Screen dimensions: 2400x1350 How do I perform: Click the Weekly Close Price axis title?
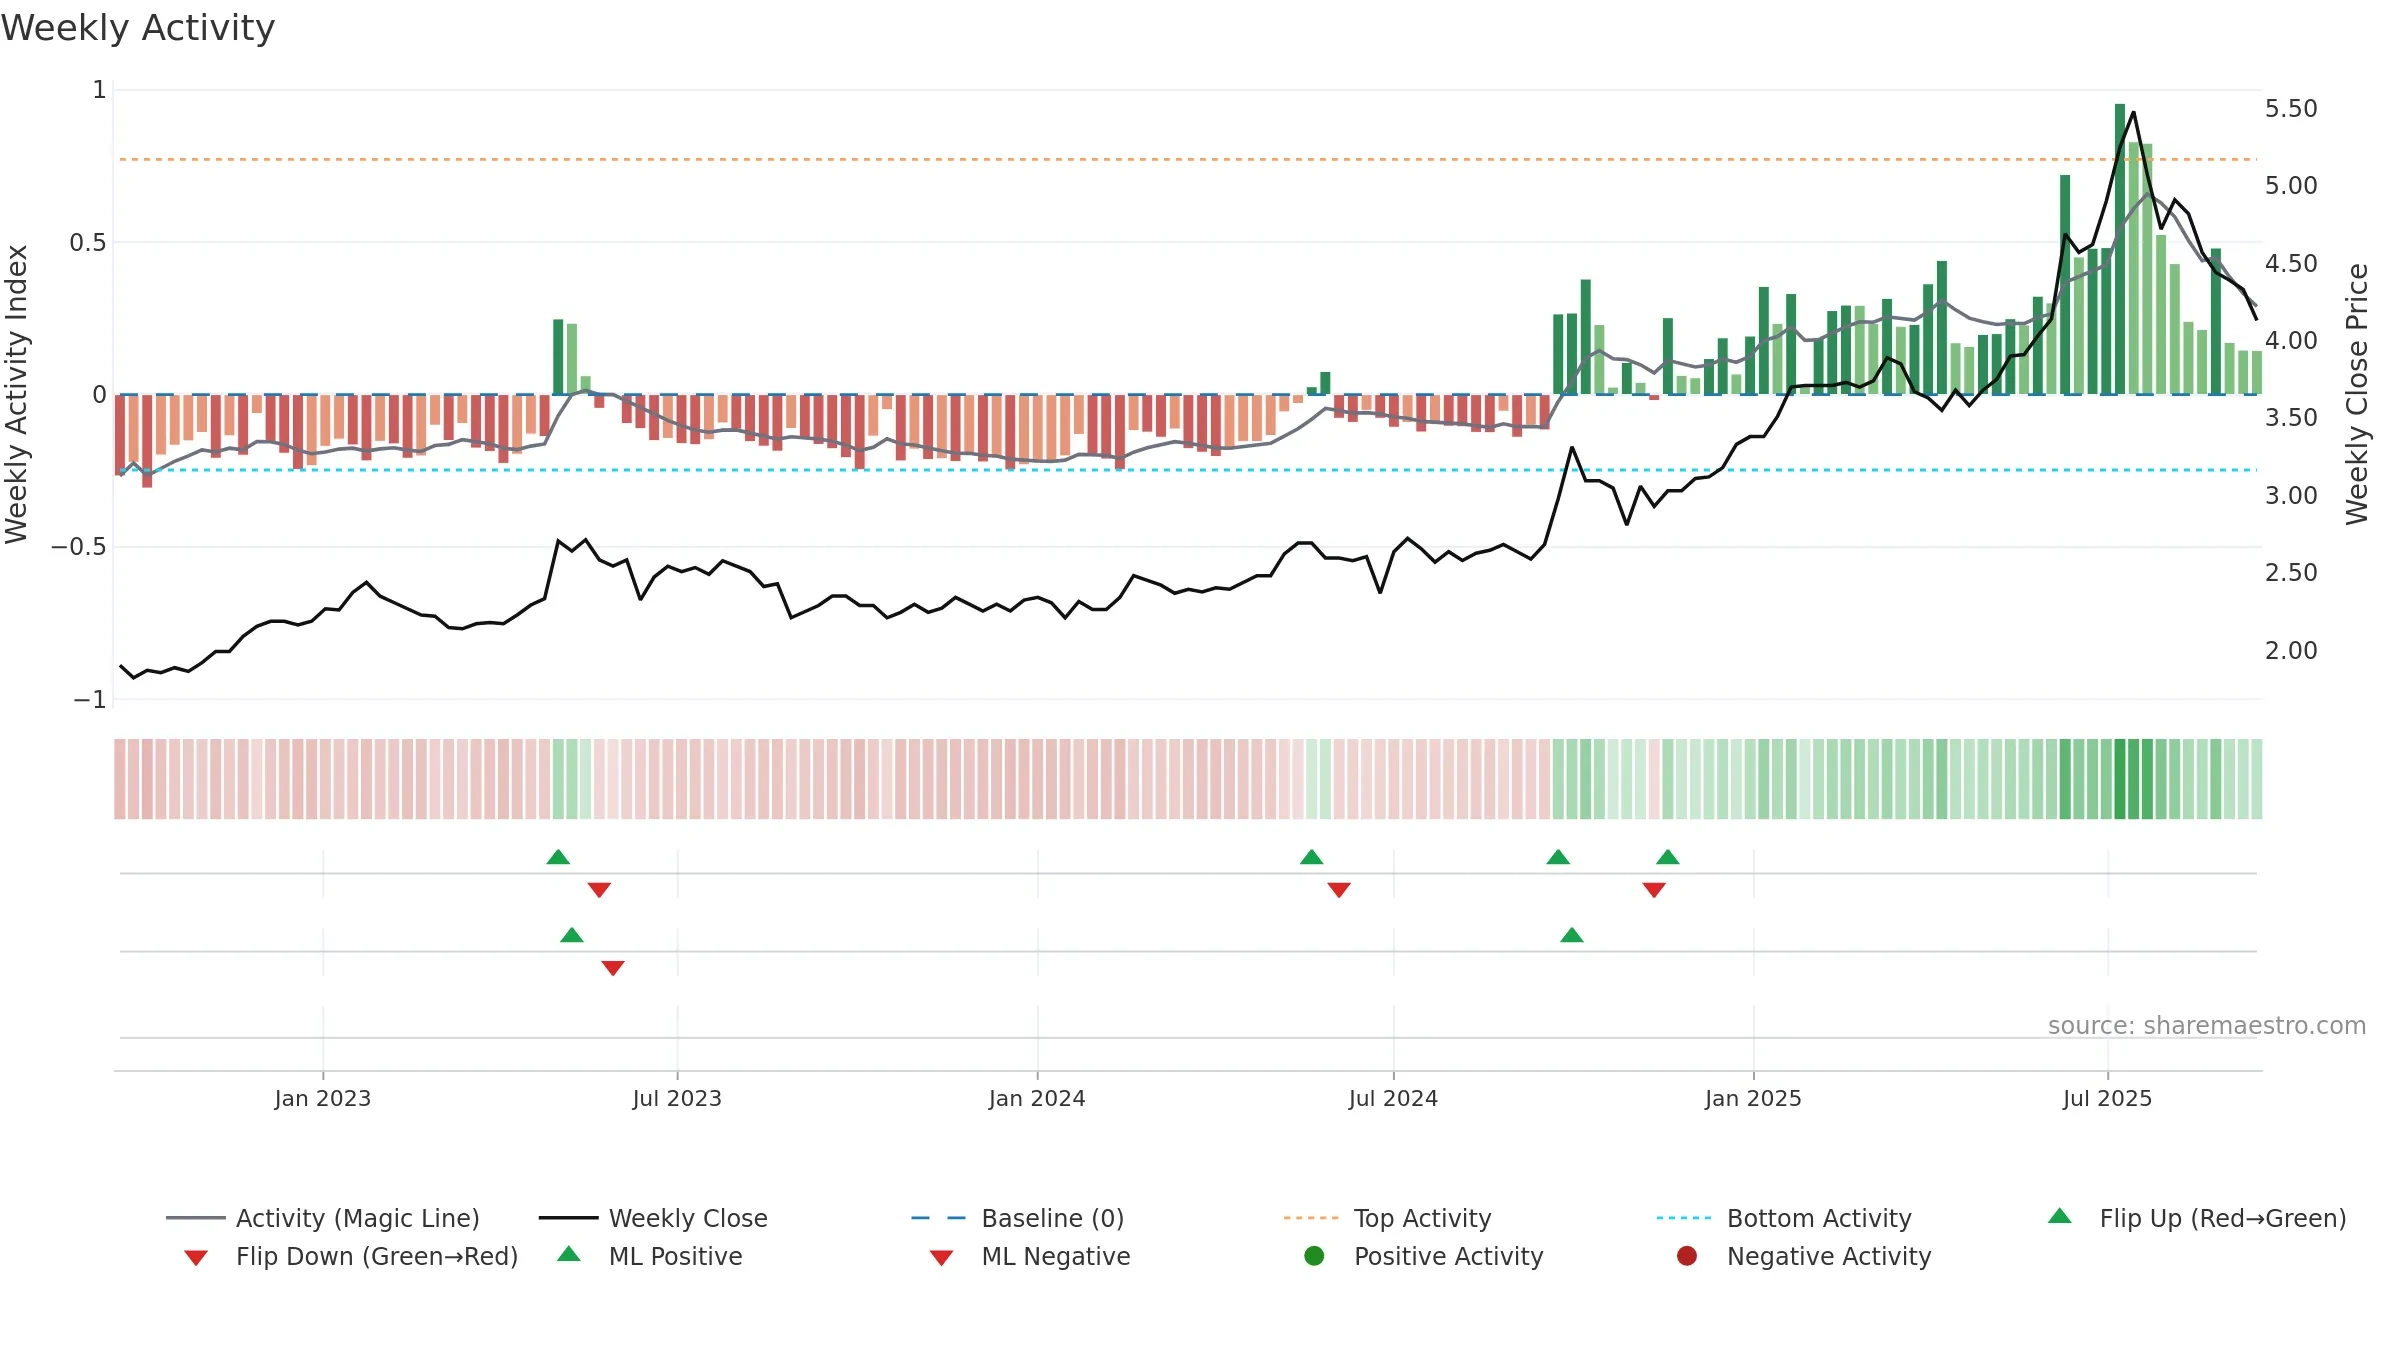pyautogui.click(x=2357, y=394)
